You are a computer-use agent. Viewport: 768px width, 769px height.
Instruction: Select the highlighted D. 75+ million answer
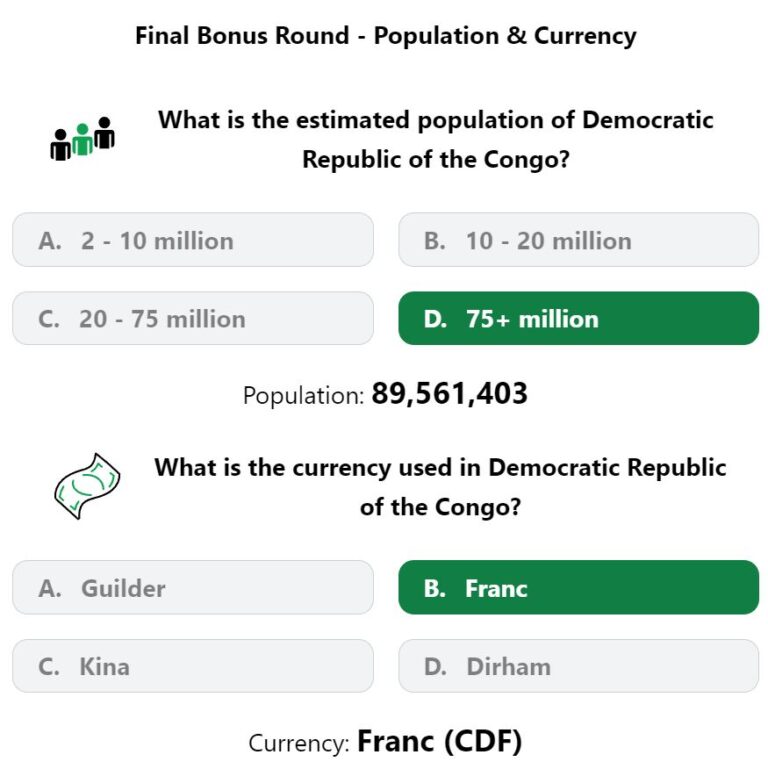click(x=579, y=318)
